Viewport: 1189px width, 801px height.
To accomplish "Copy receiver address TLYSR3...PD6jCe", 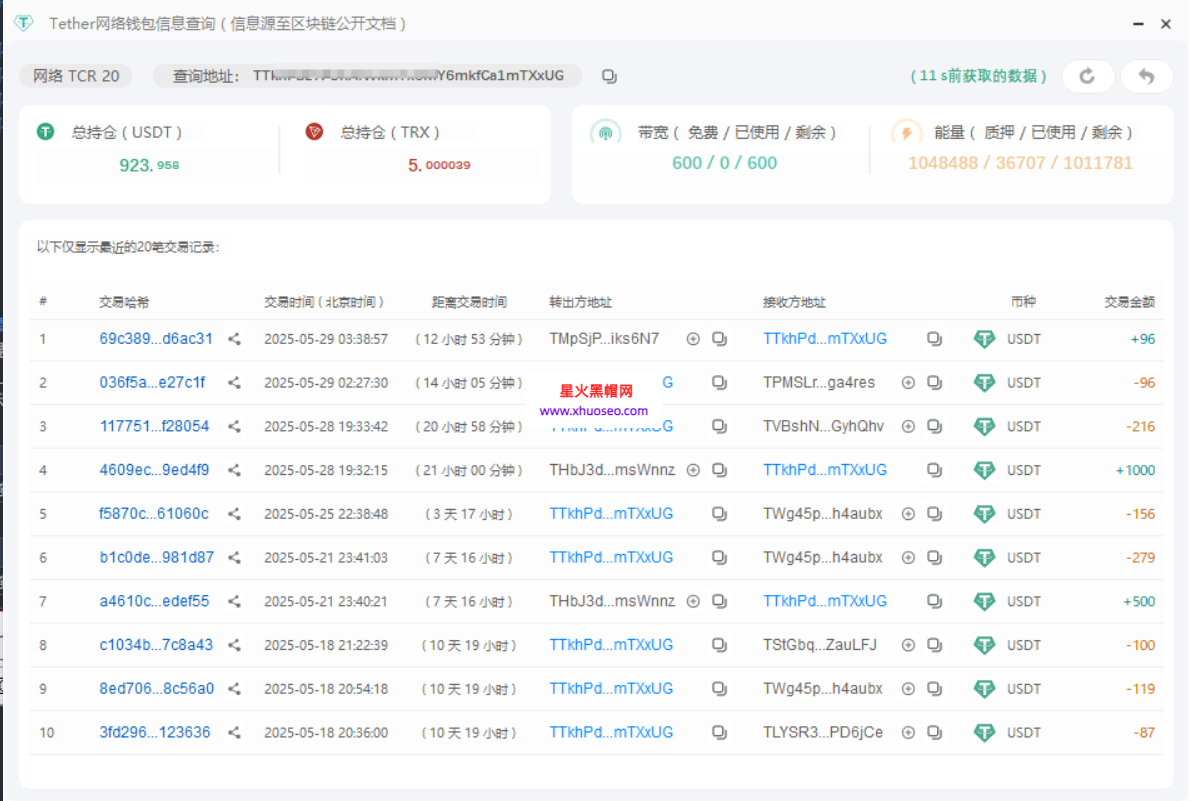I will pyautogui.click(x=935, y=733).
